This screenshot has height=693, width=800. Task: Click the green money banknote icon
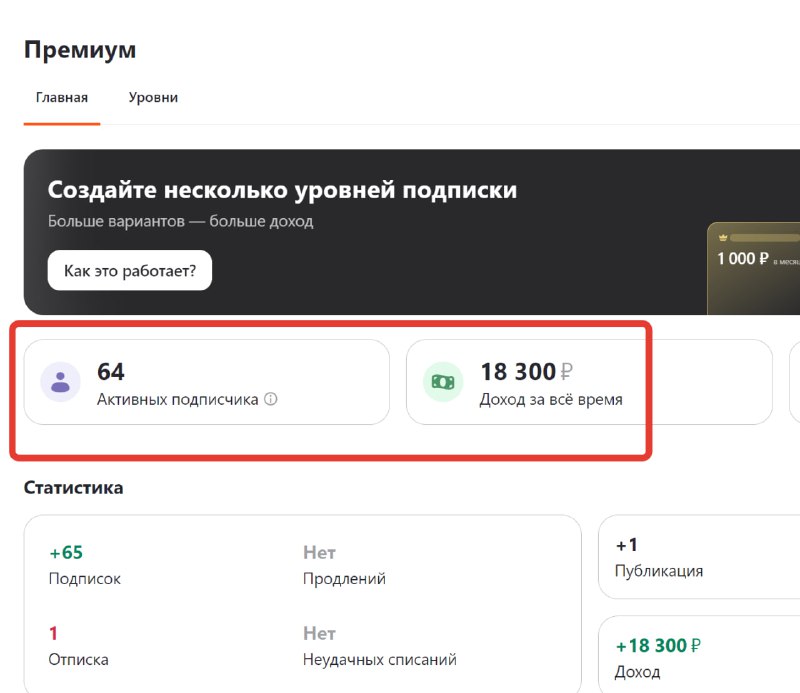pyautogui.click(x=443, y=382)
